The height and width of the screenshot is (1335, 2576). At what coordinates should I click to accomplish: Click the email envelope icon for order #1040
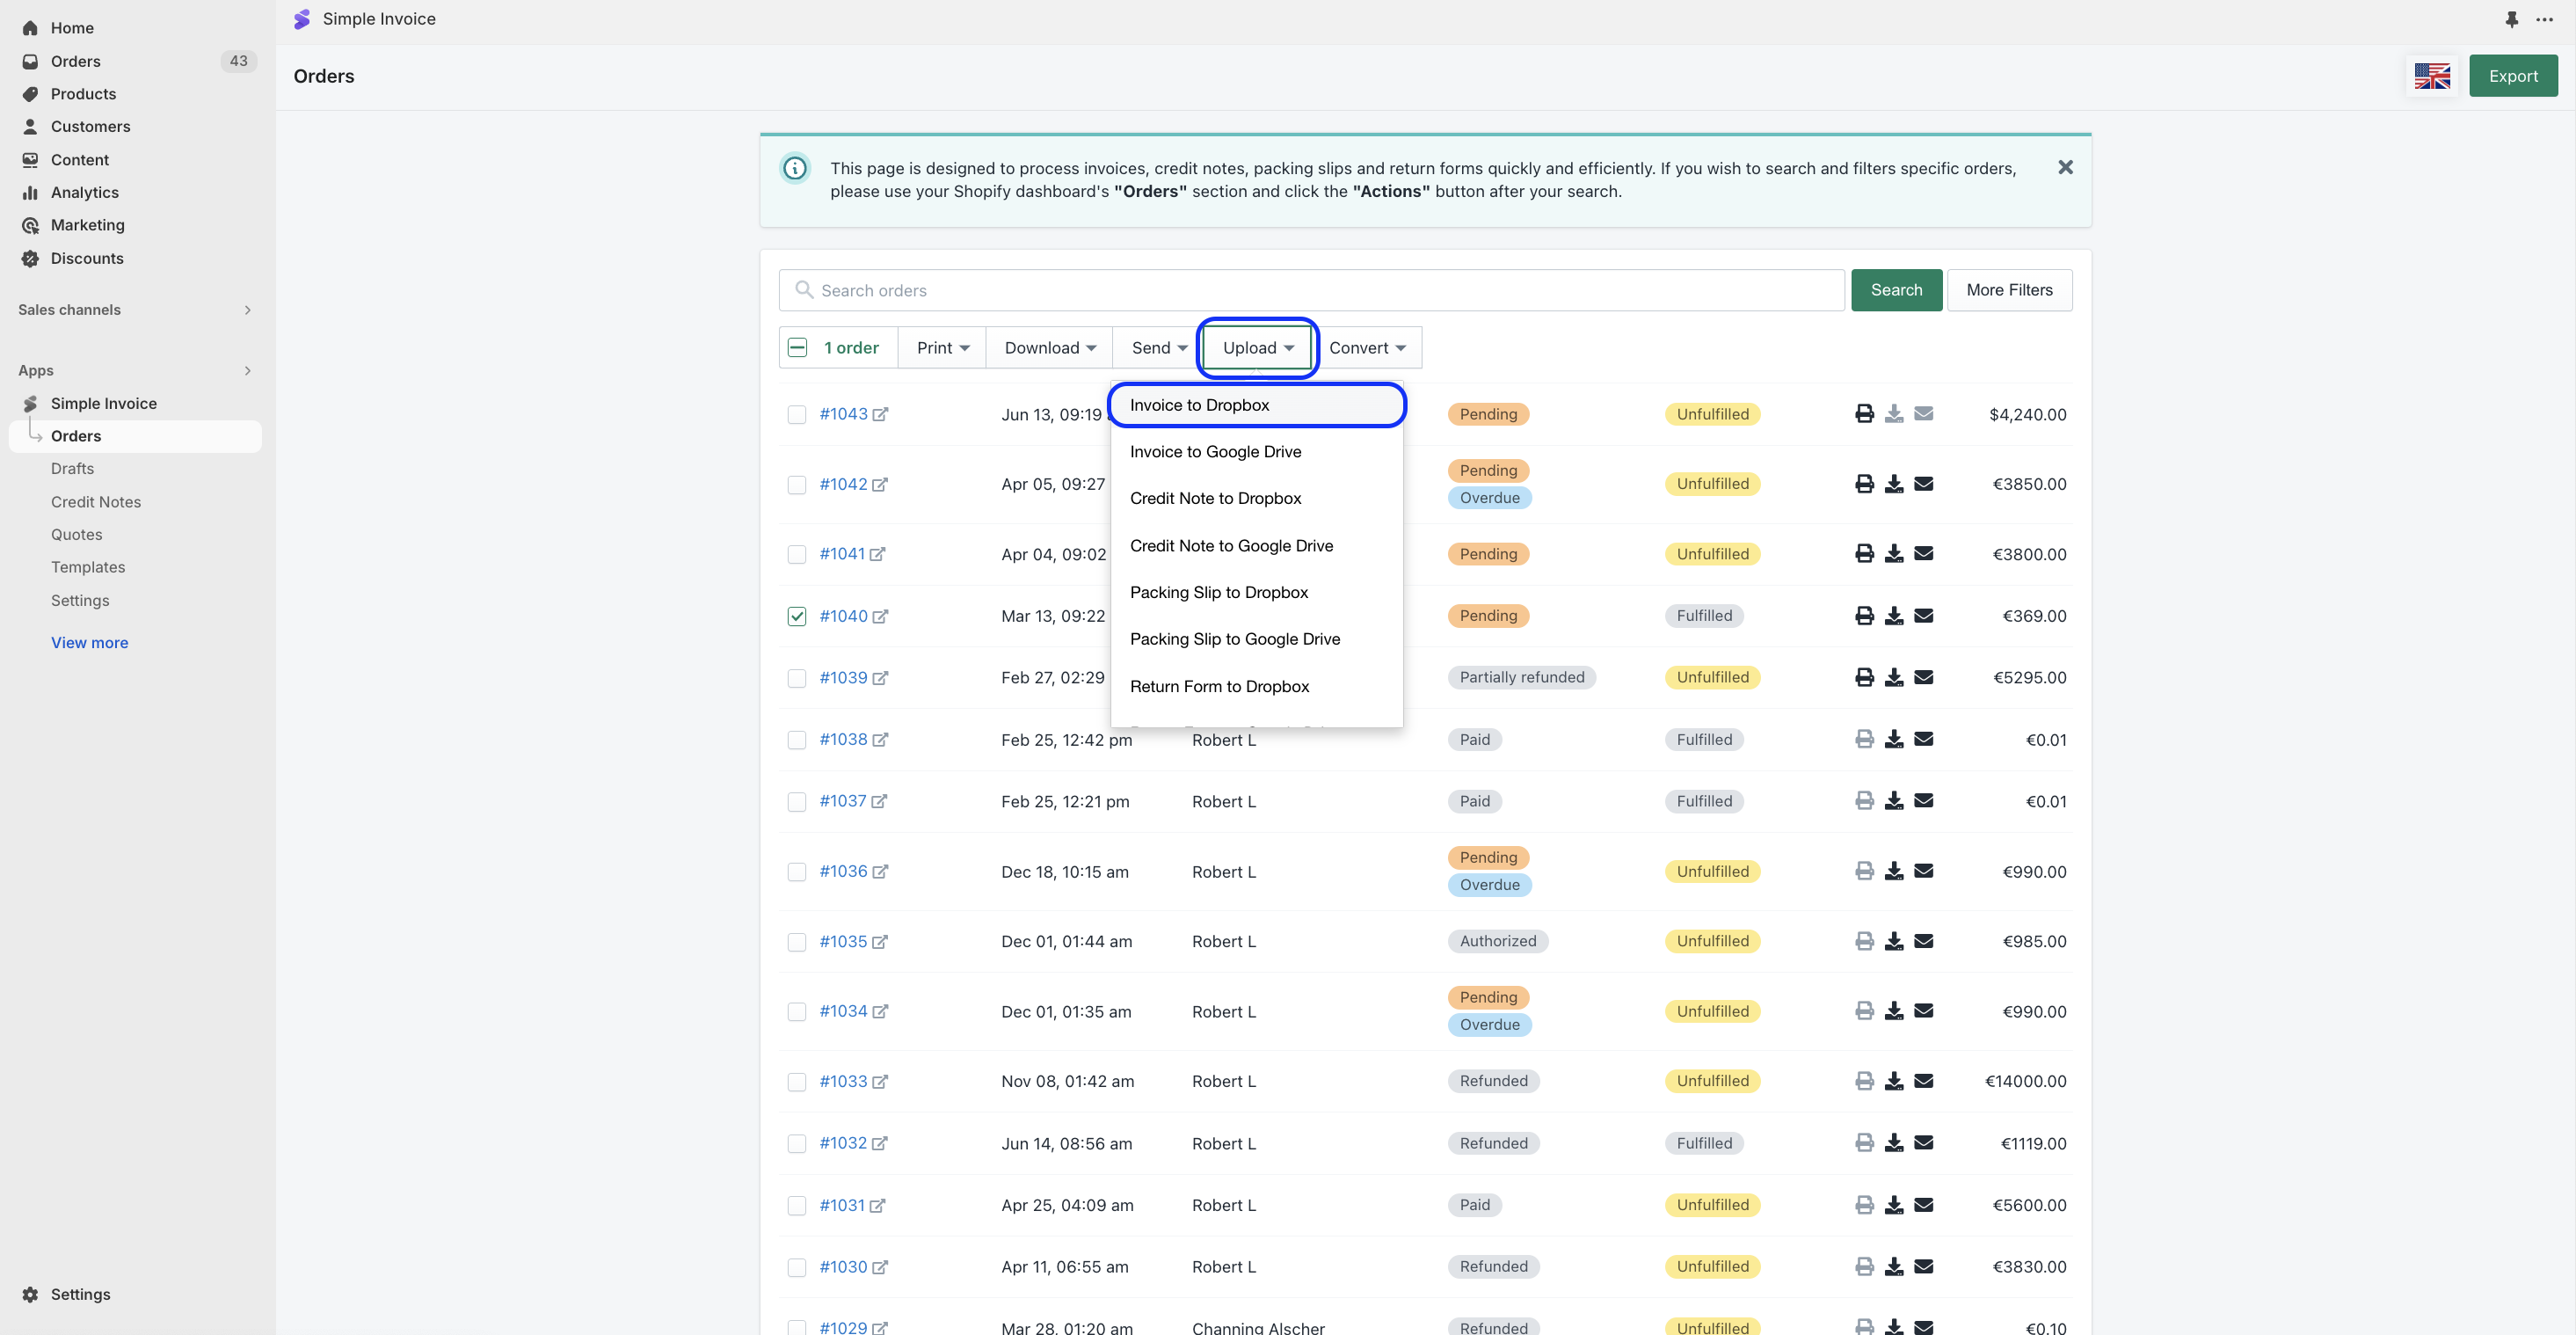pyautogui.click(x=1923, y=616)
